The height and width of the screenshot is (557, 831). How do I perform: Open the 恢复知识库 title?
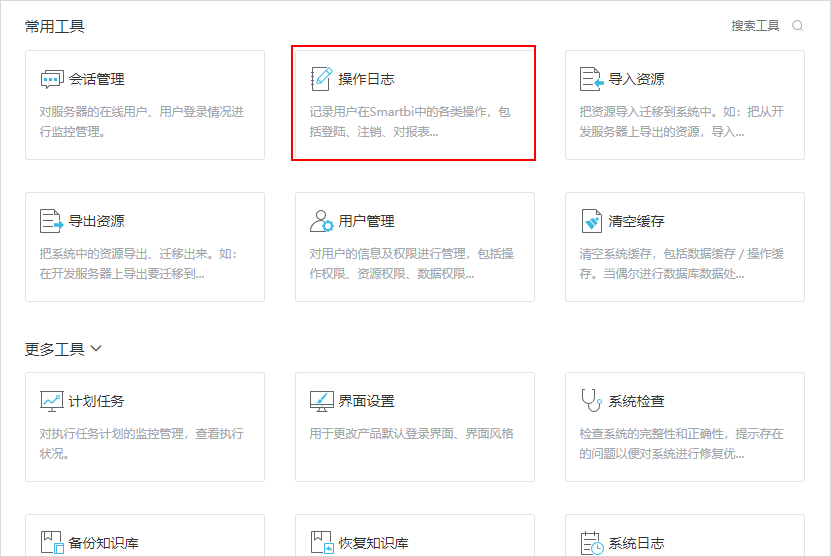tap(374, 543)
